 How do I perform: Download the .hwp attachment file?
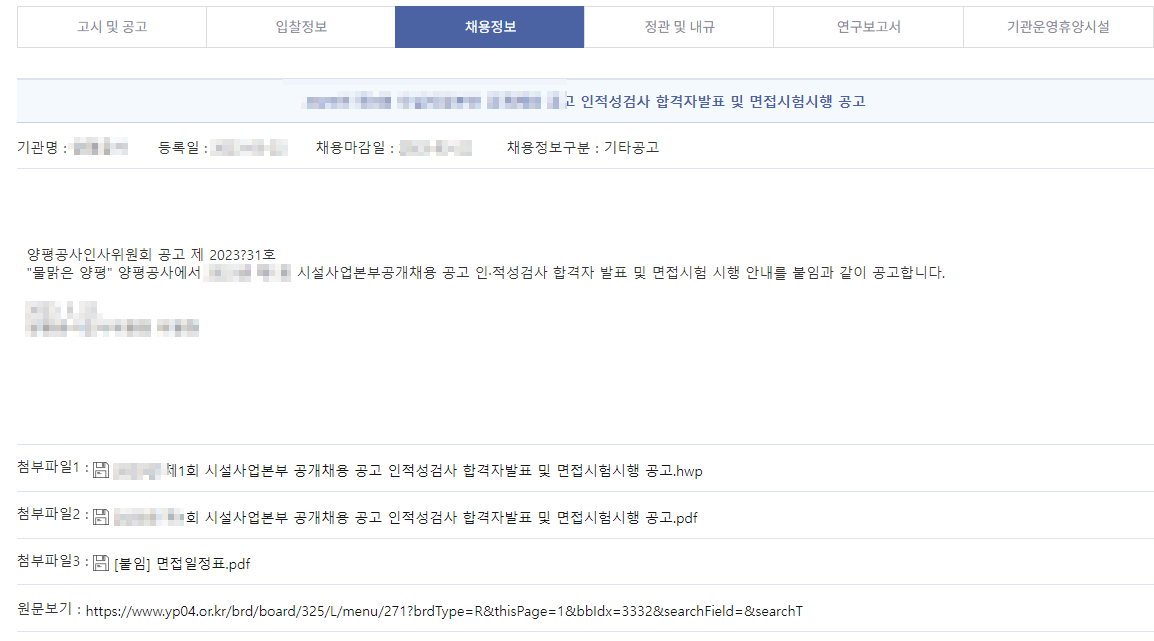(x=408, y=471)
